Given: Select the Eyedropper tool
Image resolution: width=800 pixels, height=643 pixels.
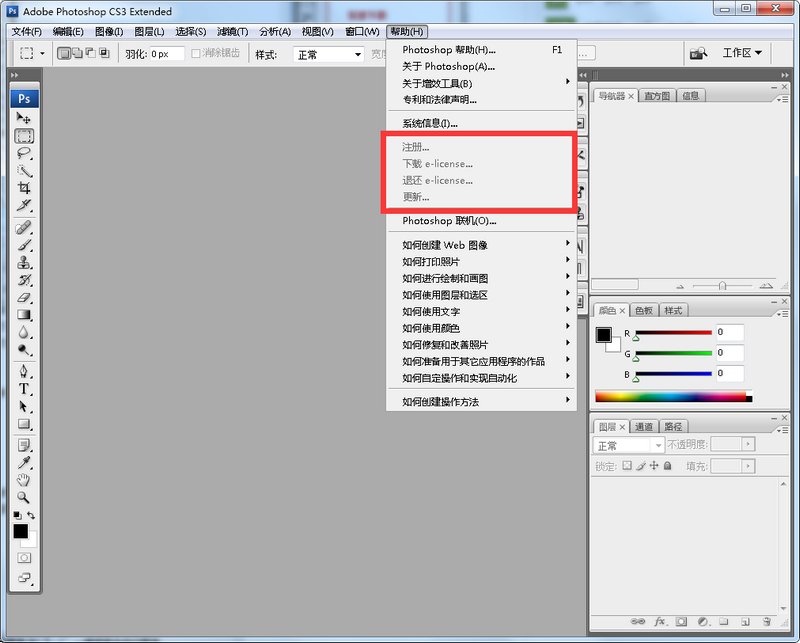Looking at the screenshot, I should click(23, 463).
